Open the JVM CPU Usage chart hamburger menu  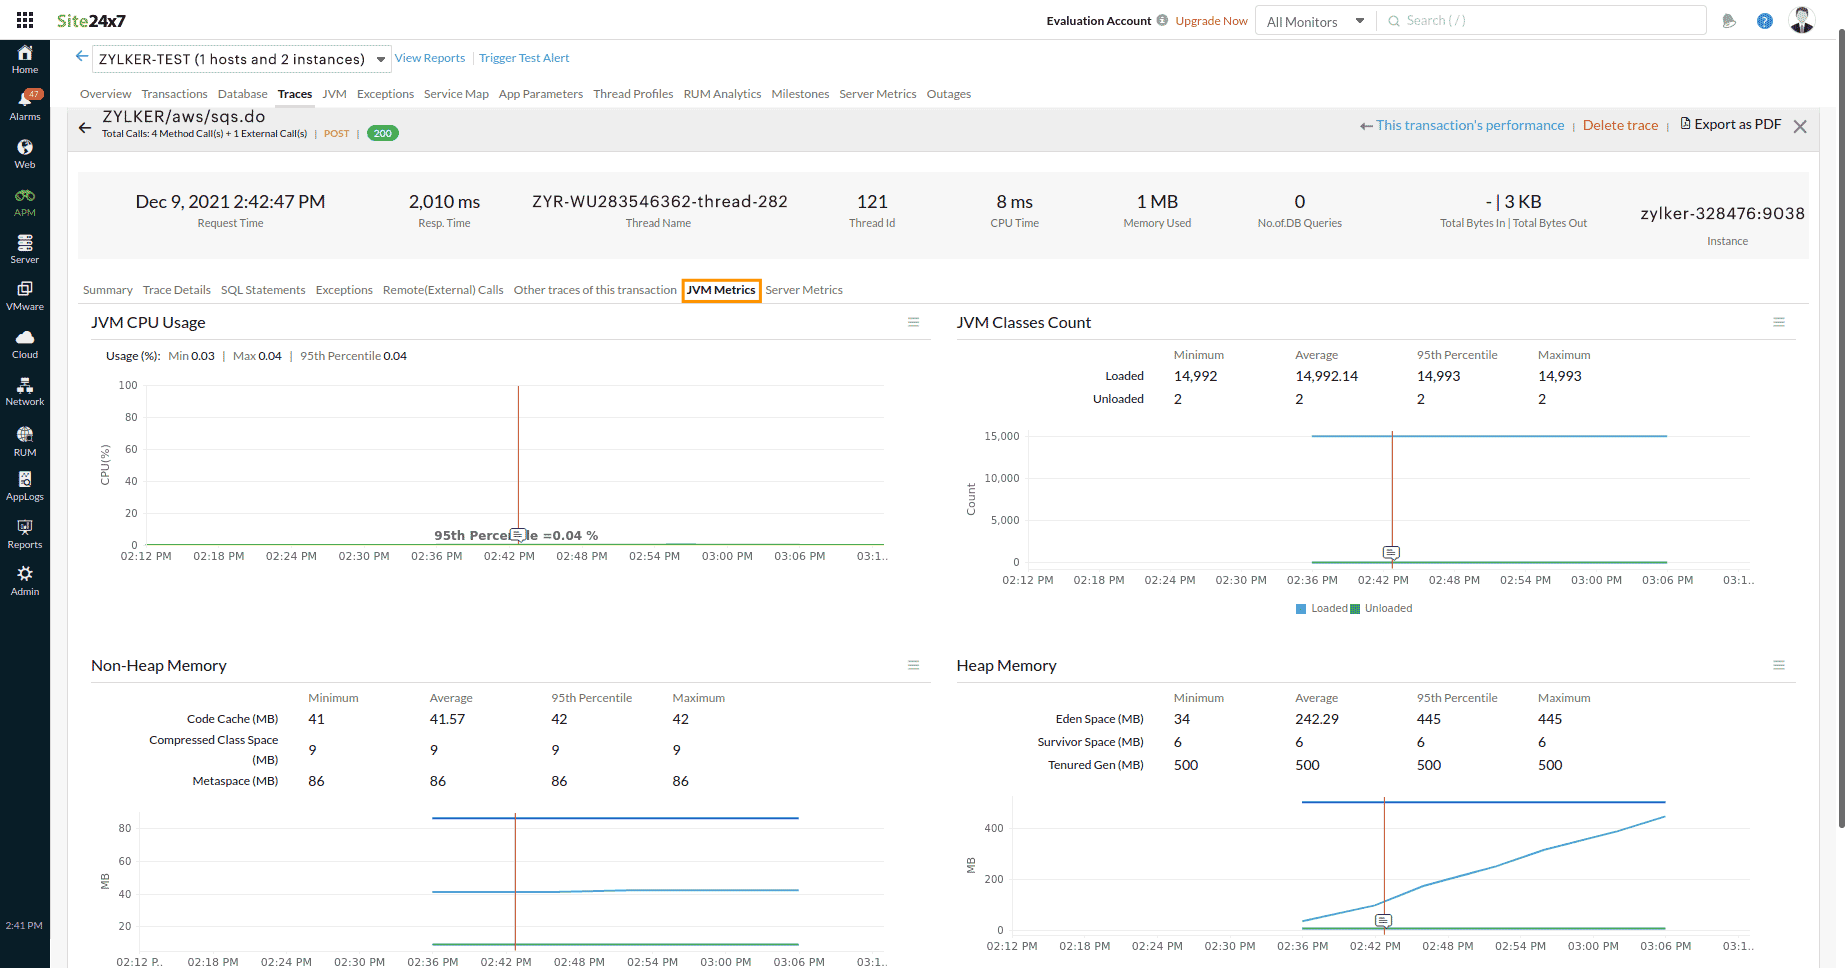point(913,321)
